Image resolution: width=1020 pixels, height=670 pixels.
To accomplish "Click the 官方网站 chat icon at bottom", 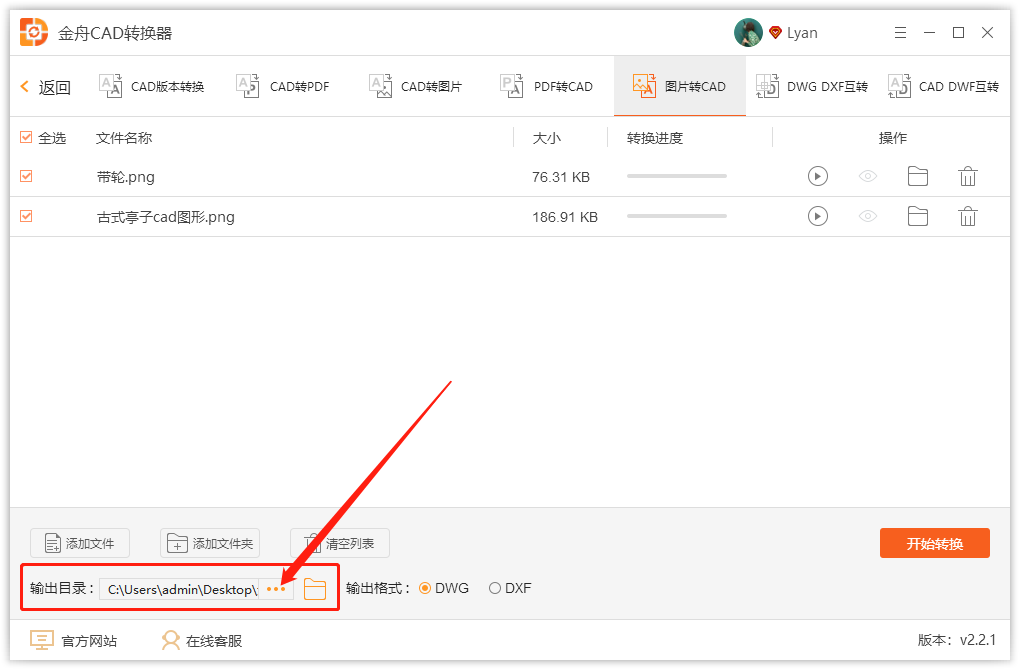I will [x=41, y=640].
